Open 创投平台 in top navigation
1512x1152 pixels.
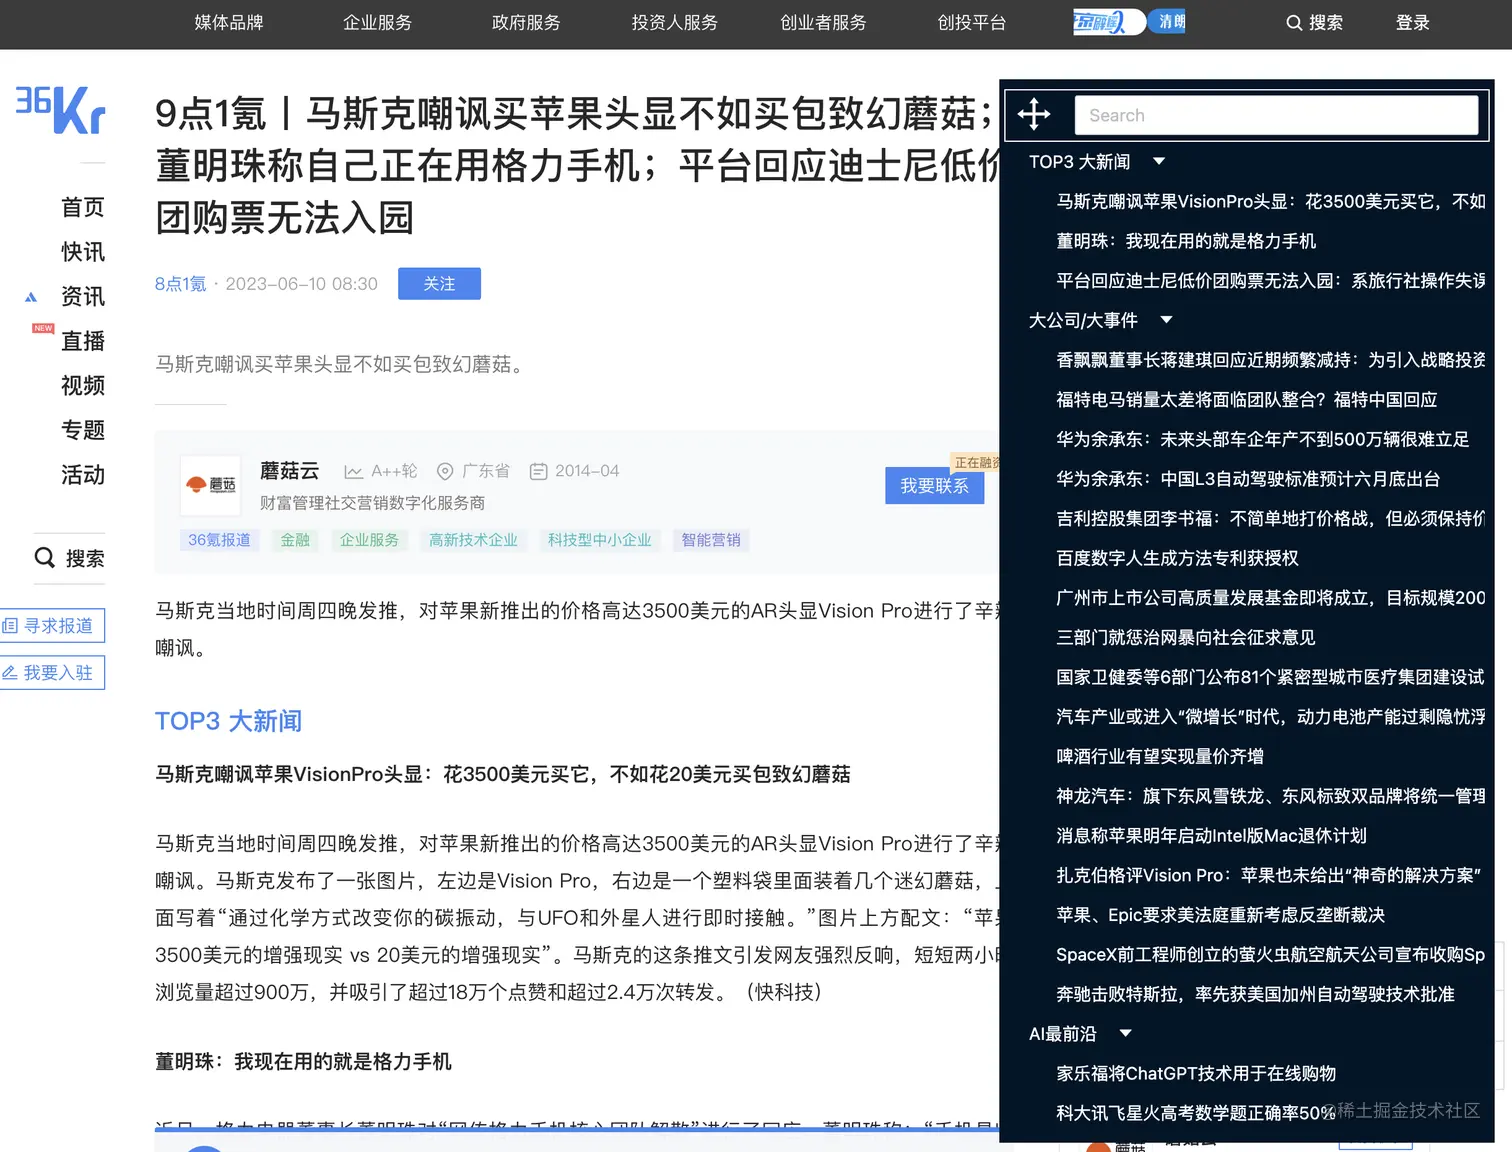(x=972, y=22)
